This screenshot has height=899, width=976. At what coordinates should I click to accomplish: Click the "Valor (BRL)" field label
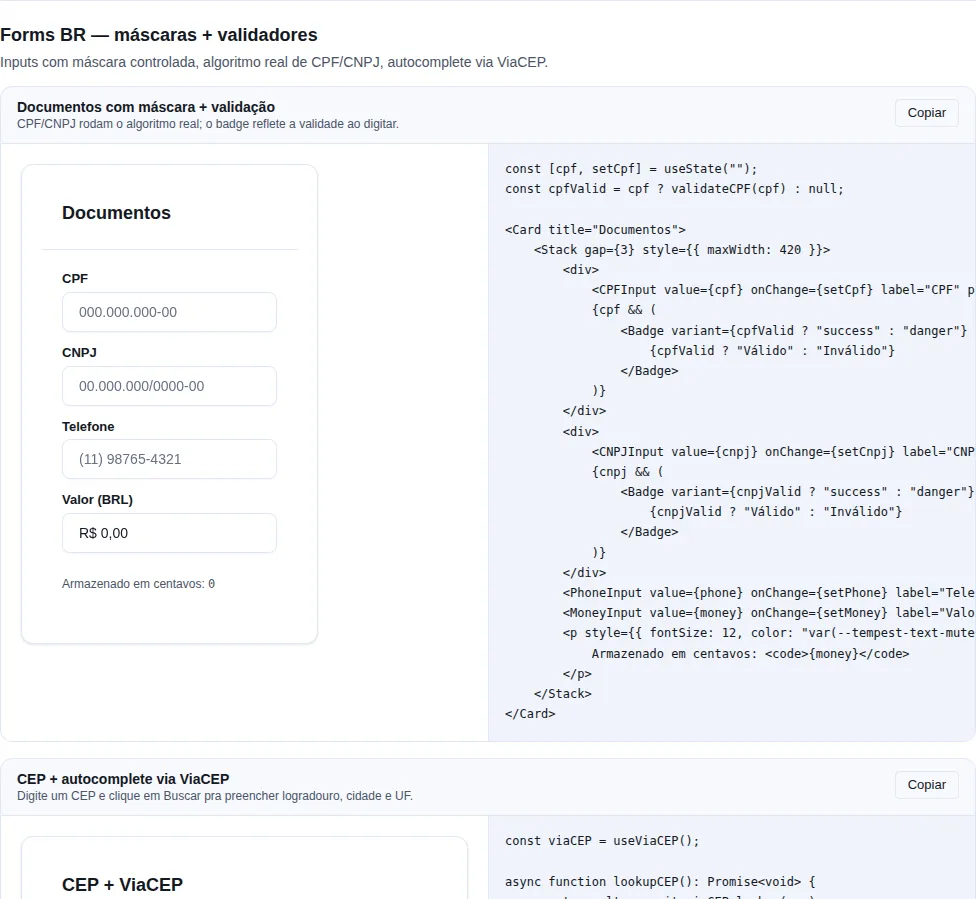click(x=97, y=499)
